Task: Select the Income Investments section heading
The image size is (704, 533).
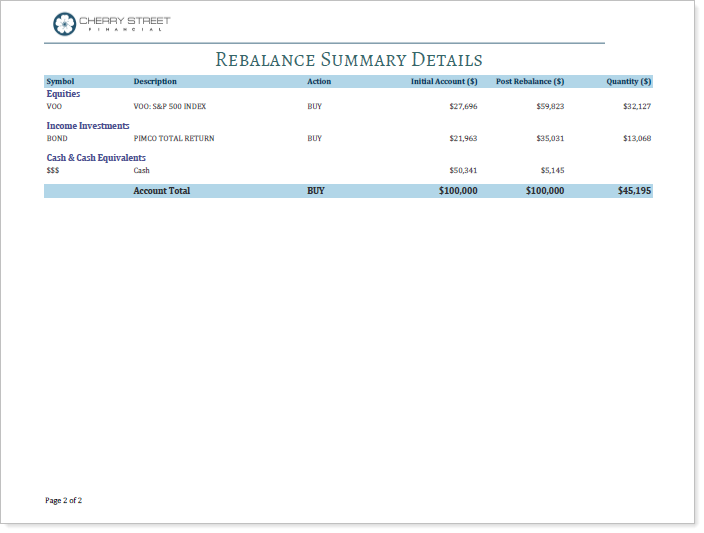Action: pyautogui.click(x=88, y=126)
